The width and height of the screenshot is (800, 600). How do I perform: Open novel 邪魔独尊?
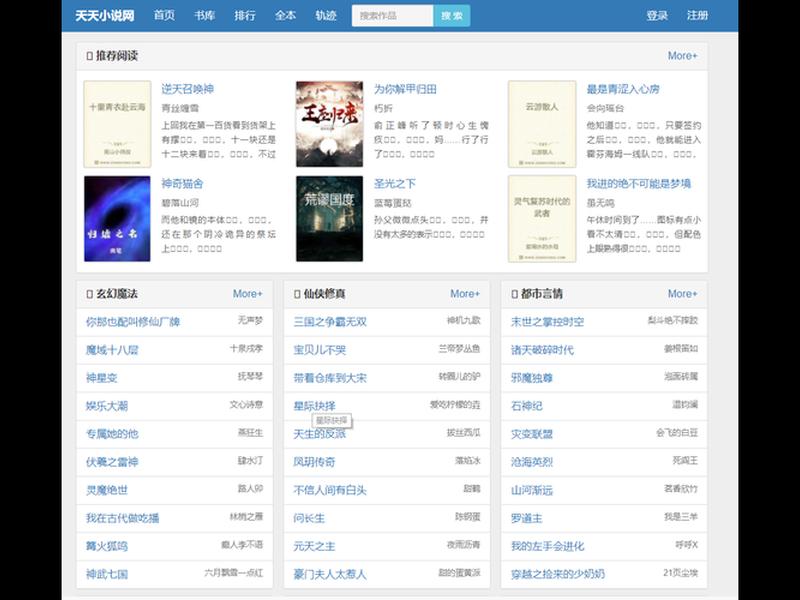532,378
